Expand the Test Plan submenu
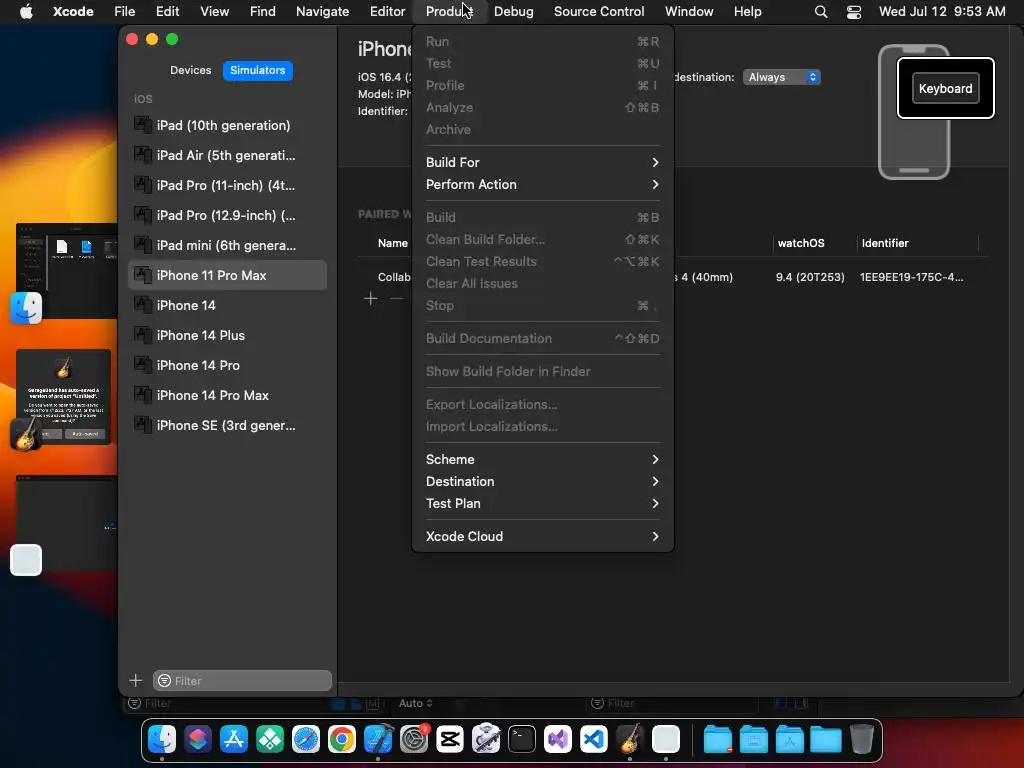Viewport: 1024px width, 768px height. [543, 504]
